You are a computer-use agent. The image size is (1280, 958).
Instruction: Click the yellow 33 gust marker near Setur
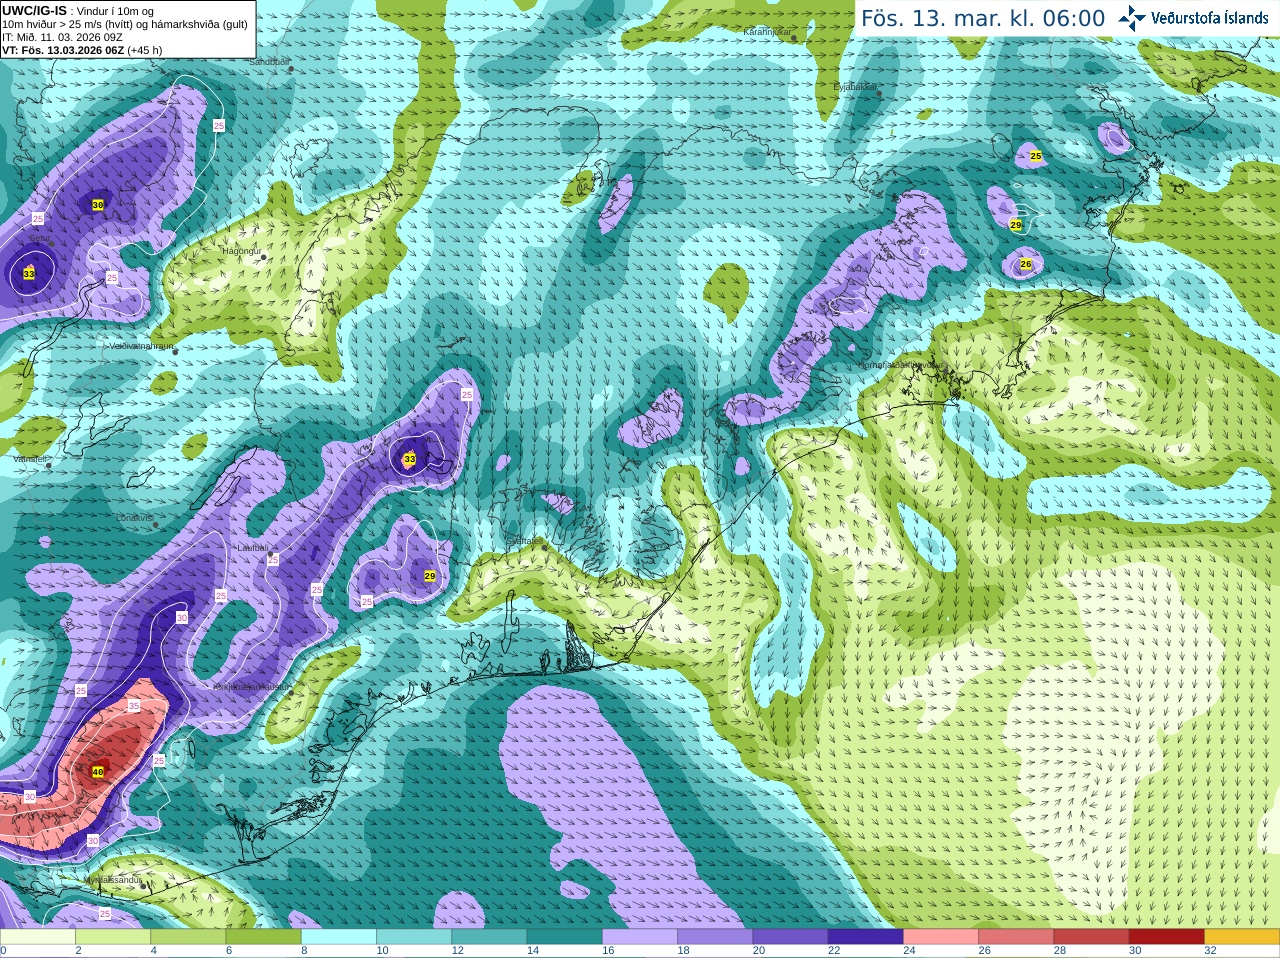(28, 273)
